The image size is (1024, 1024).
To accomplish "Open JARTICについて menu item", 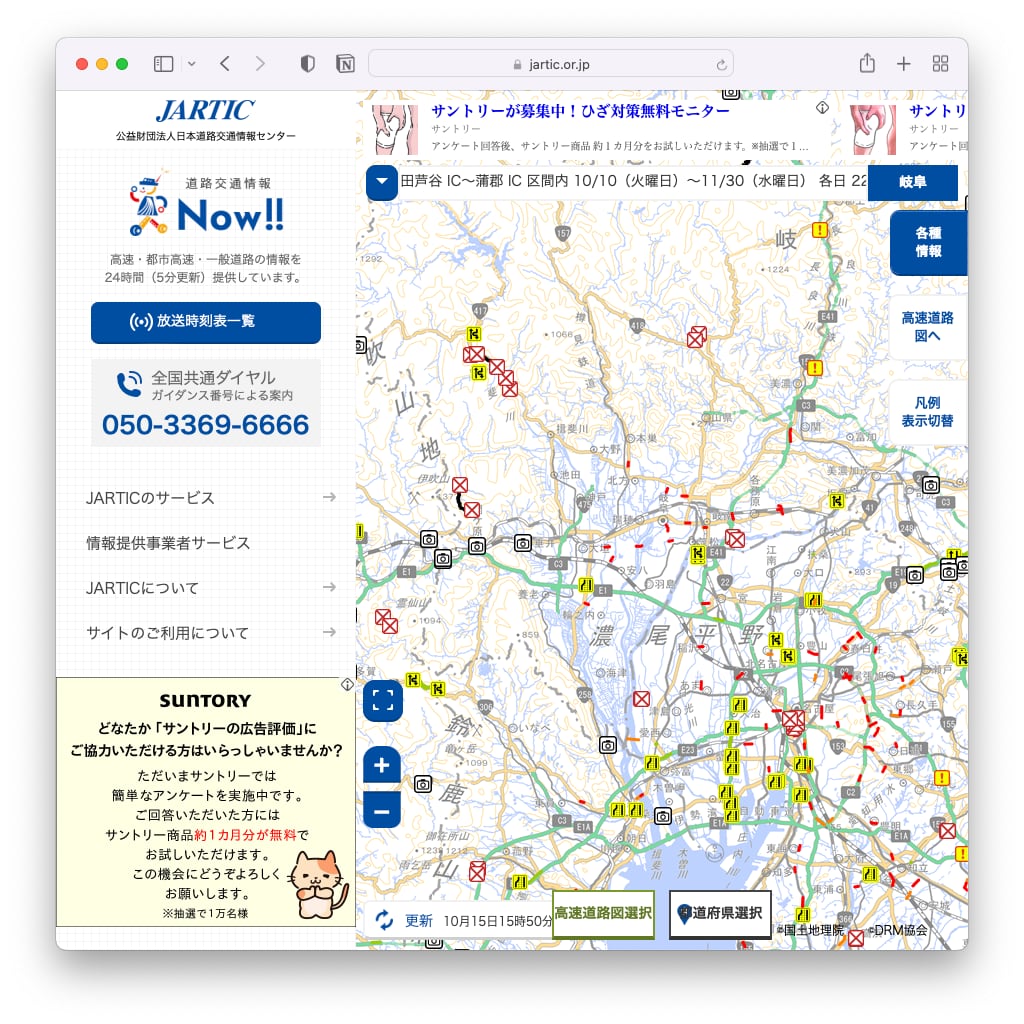I will tap(210, 587).
